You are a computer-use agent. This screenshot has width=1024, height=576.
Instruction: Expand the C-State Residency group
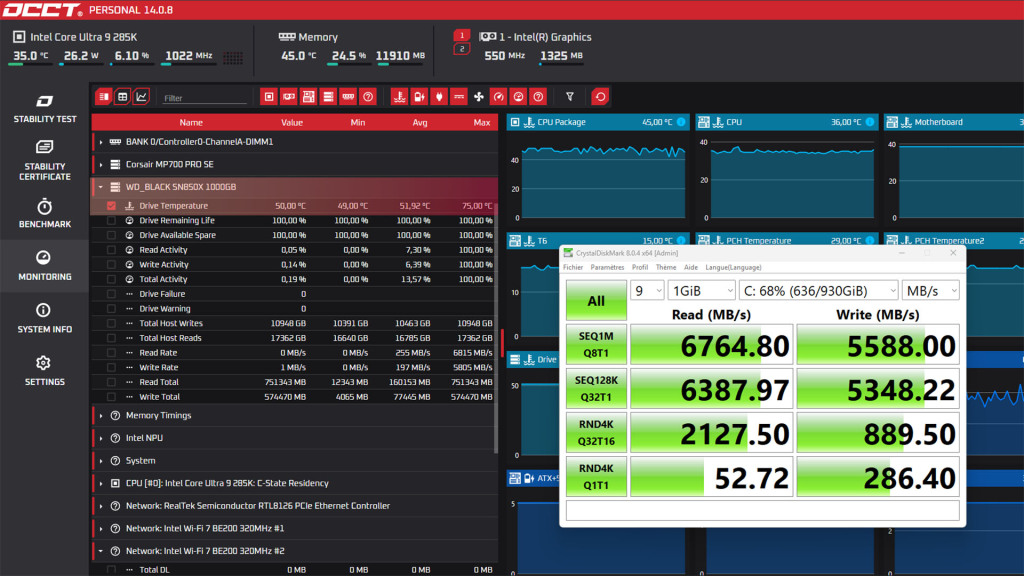(x=101, y=483)
